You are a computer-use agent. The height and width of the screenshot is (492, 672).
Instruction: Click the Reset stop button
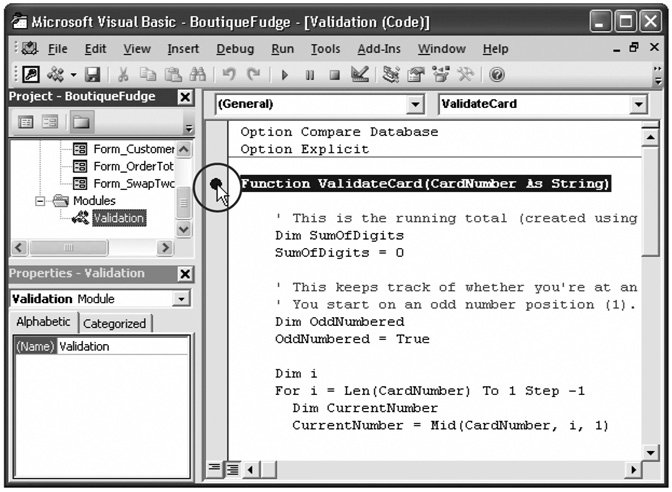334,75
